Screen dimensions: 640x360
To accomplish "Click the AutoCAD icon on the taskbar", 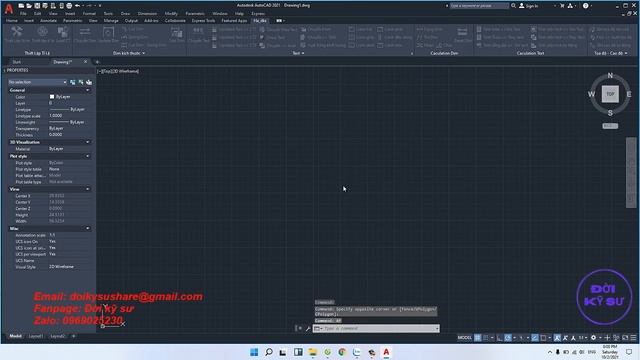I will (386, 352).
